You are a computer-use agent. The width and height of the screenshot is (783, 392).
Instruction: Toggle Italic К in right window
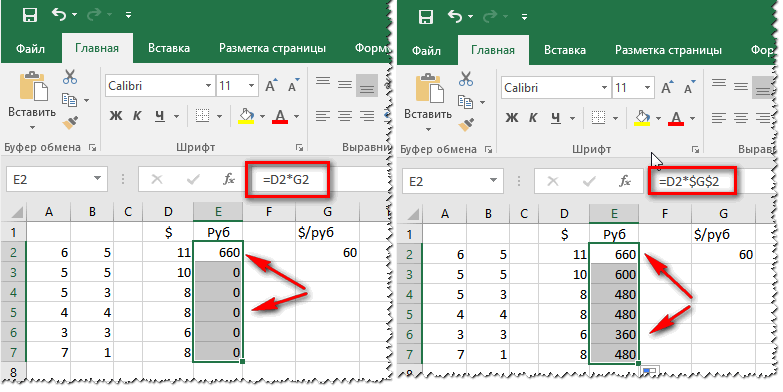533,118
